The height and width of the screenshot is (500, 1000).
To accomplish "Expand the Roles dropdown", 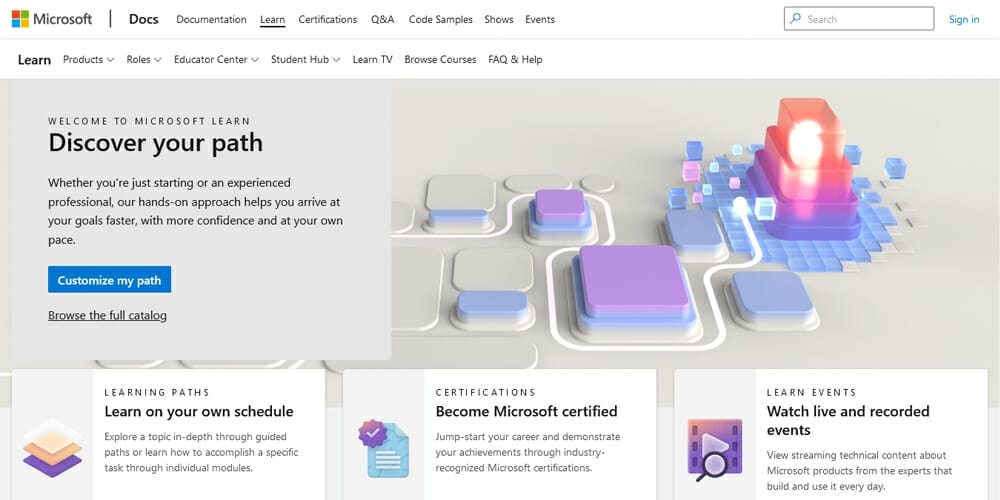I will pos(144,59).
